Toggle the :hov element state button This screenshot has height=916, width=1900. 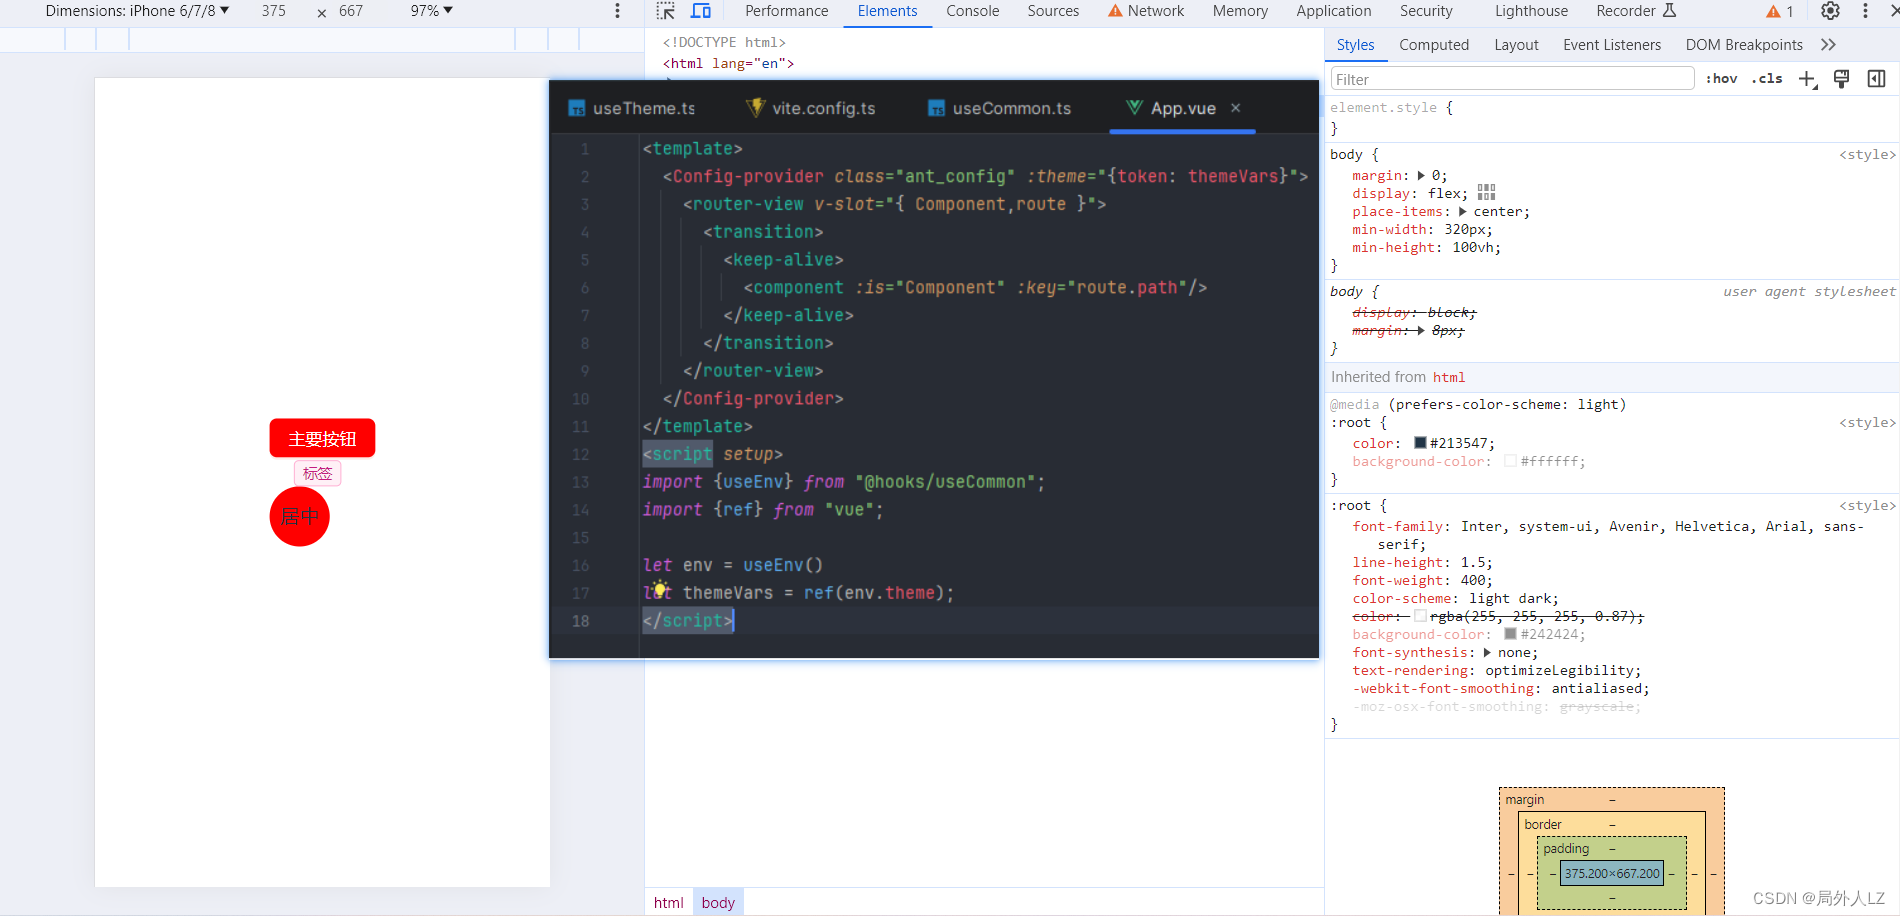coord(1722,79)
